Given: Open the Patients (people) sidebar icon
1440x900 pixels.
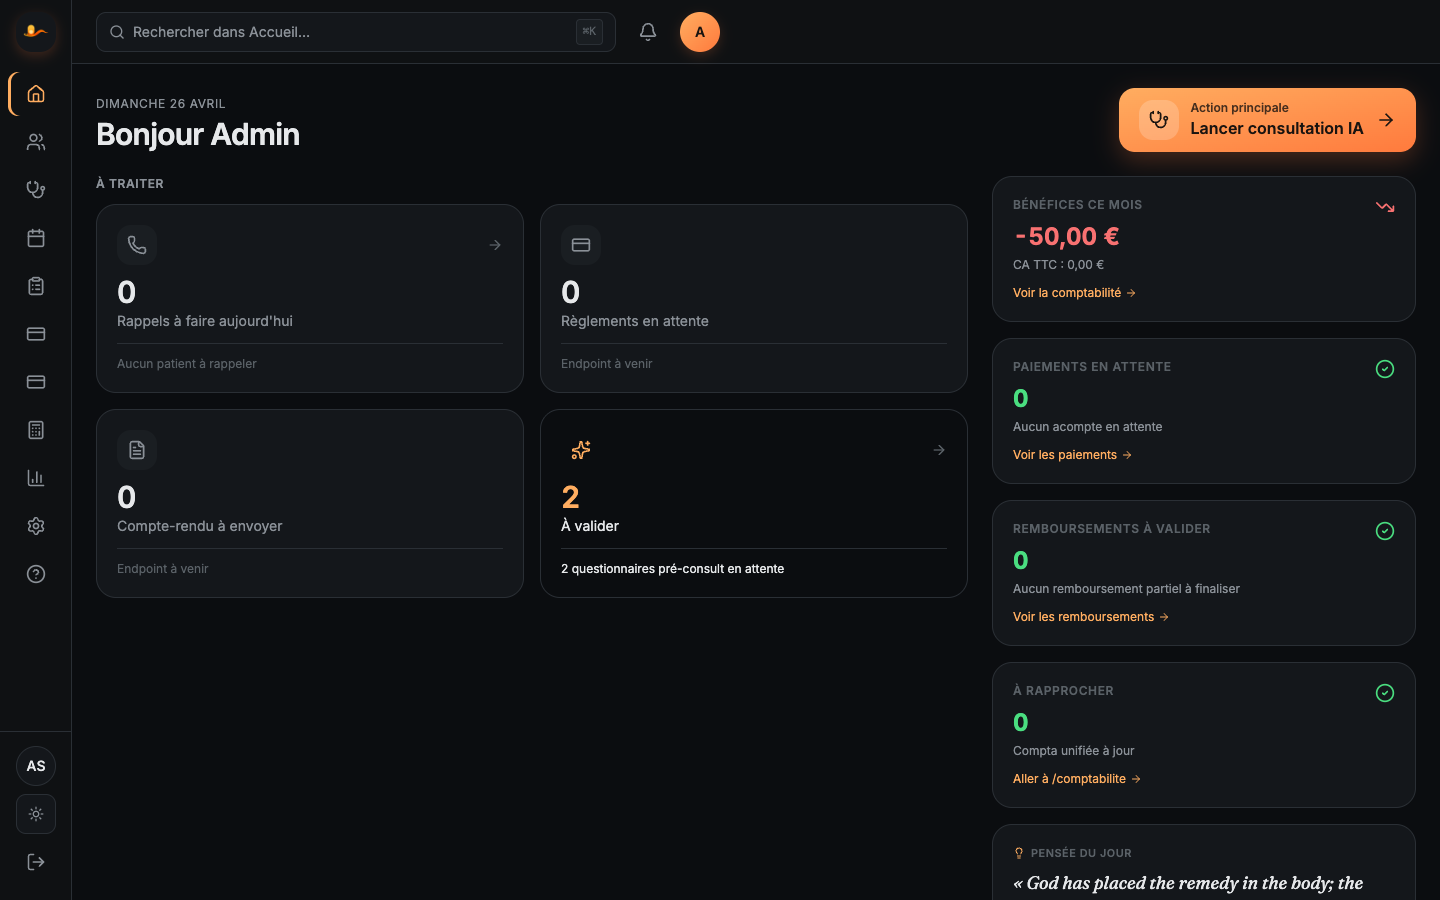Looking at the screenshot, I should coord(36,142).
